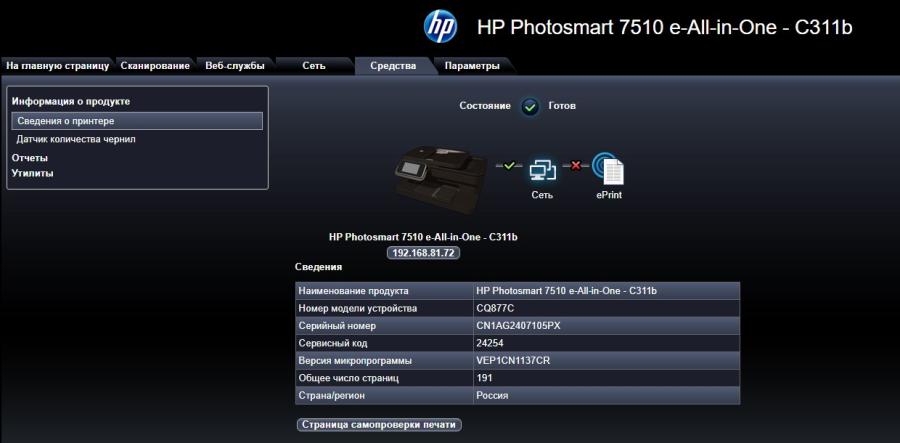Click the Серийный номер cell
The image size is (900, 443).
384,326
